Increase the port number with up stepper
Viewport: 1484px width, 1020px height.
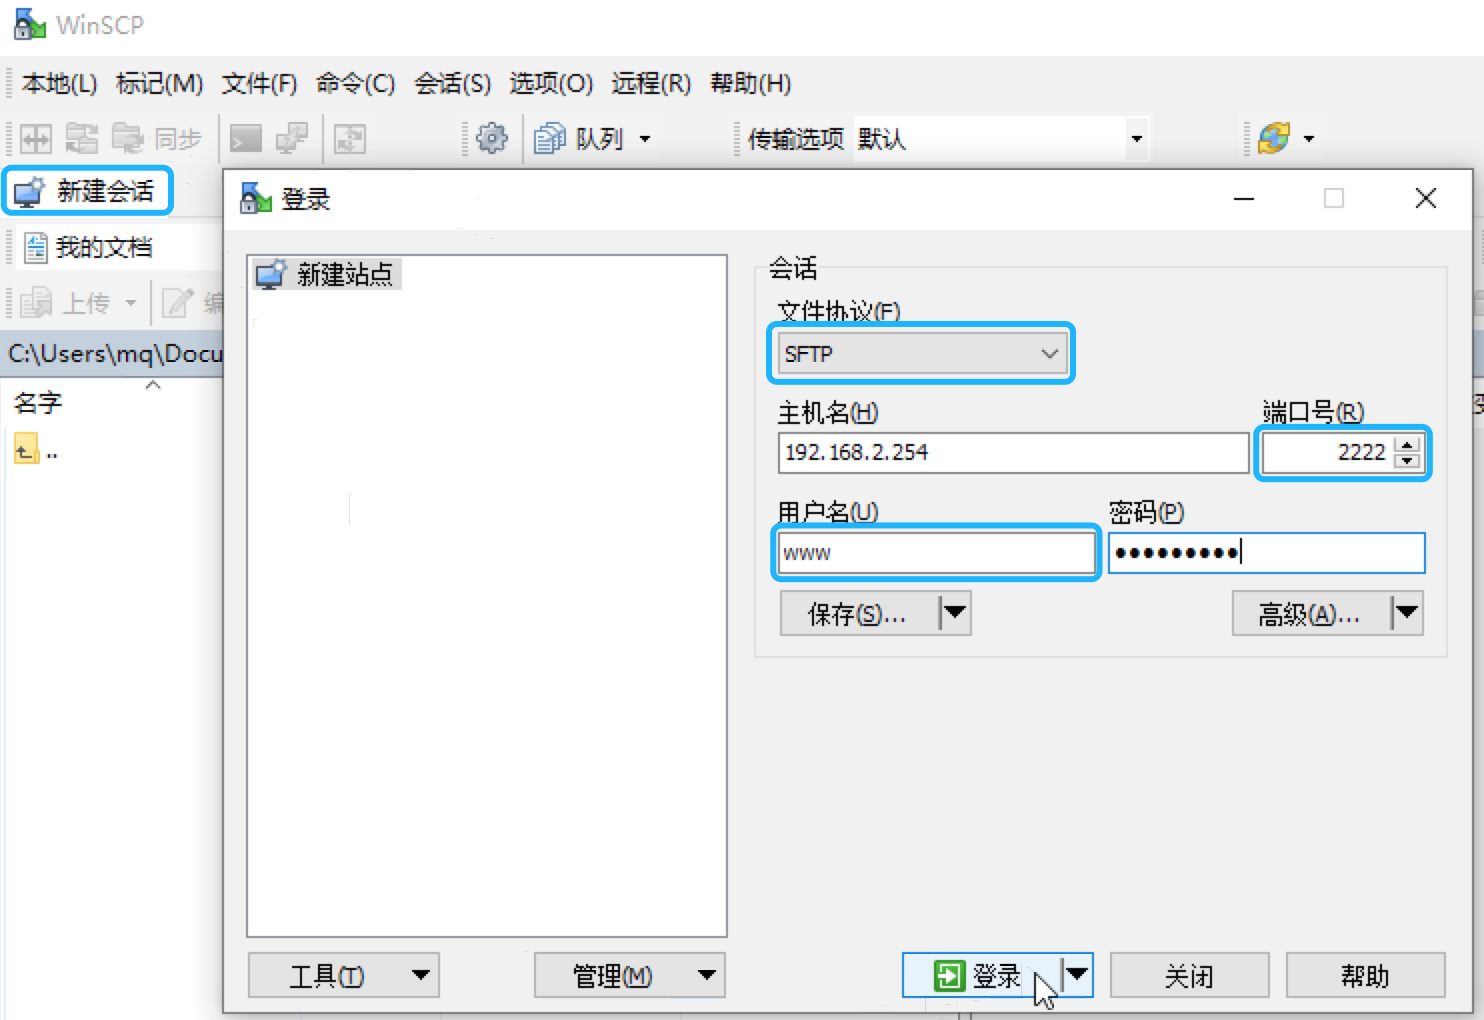coord(1407,445)
